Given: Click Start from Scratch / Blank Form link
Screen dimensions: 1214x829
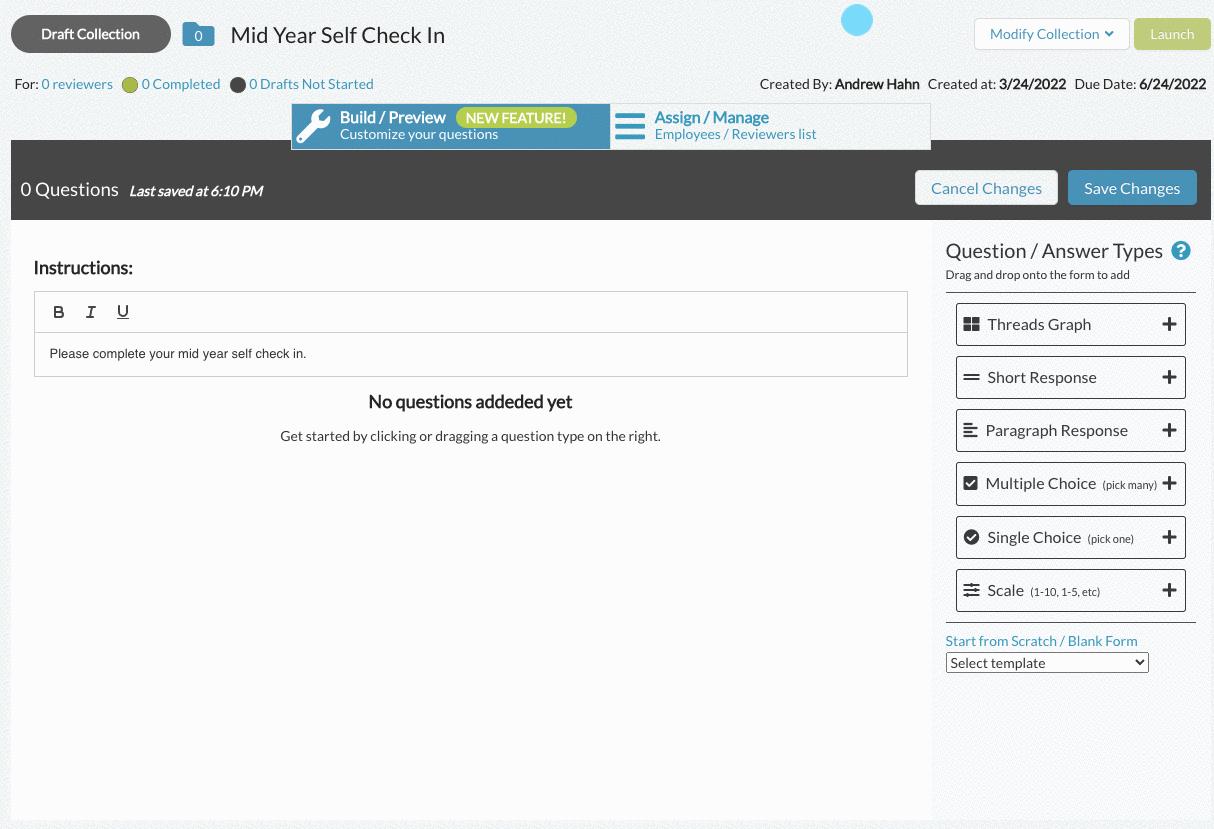Looking at the screenshot, I should point(1042,641).
